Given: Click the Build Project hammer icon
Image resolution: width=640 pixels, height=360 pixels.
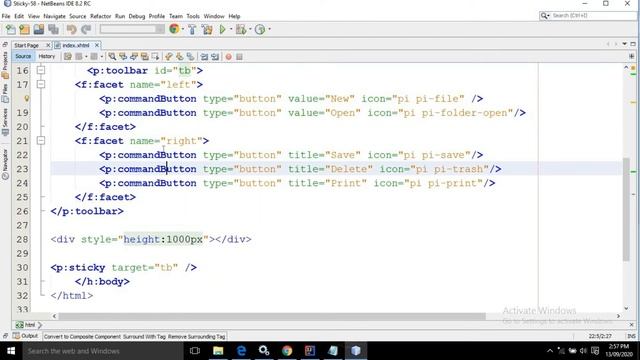Looking at the screenshot, I should tap(192, 29).
